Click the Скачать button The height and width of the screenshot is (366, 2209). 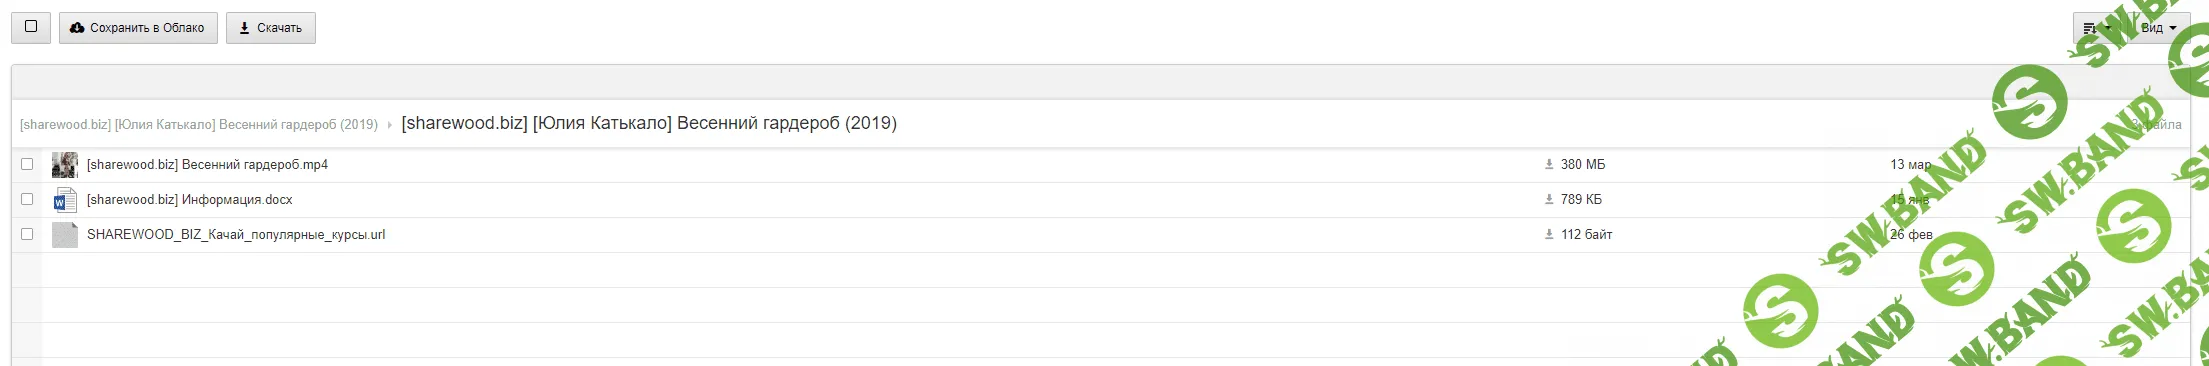(271, 28)
